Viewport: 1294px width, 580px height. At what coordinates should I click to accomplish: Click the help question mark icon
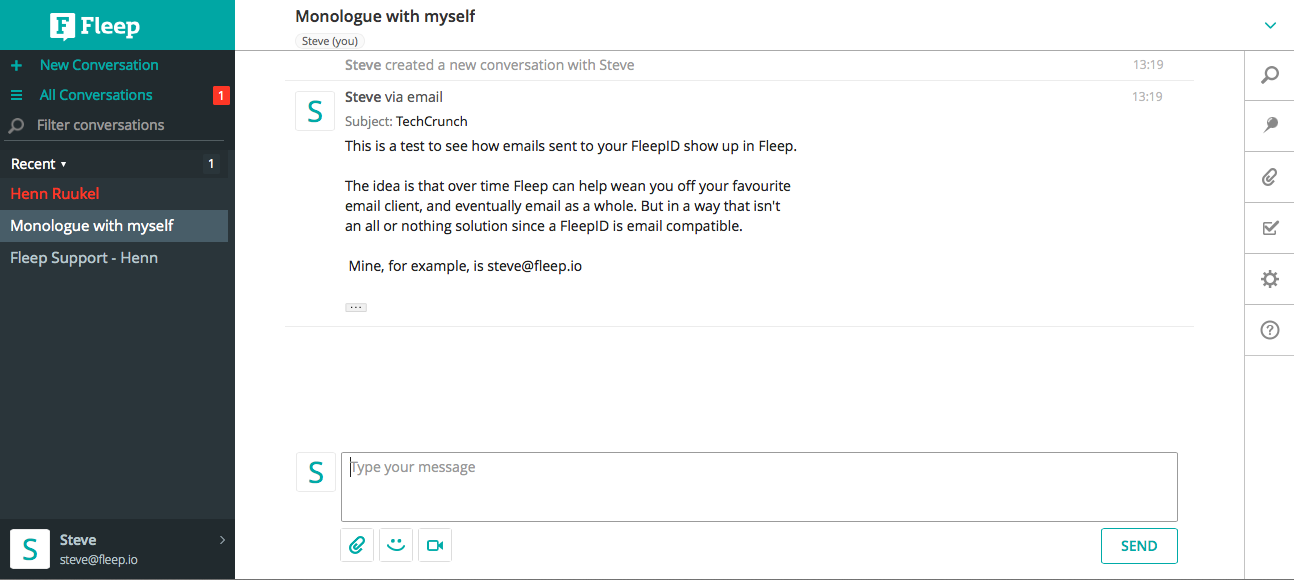tap(1270, 330)
